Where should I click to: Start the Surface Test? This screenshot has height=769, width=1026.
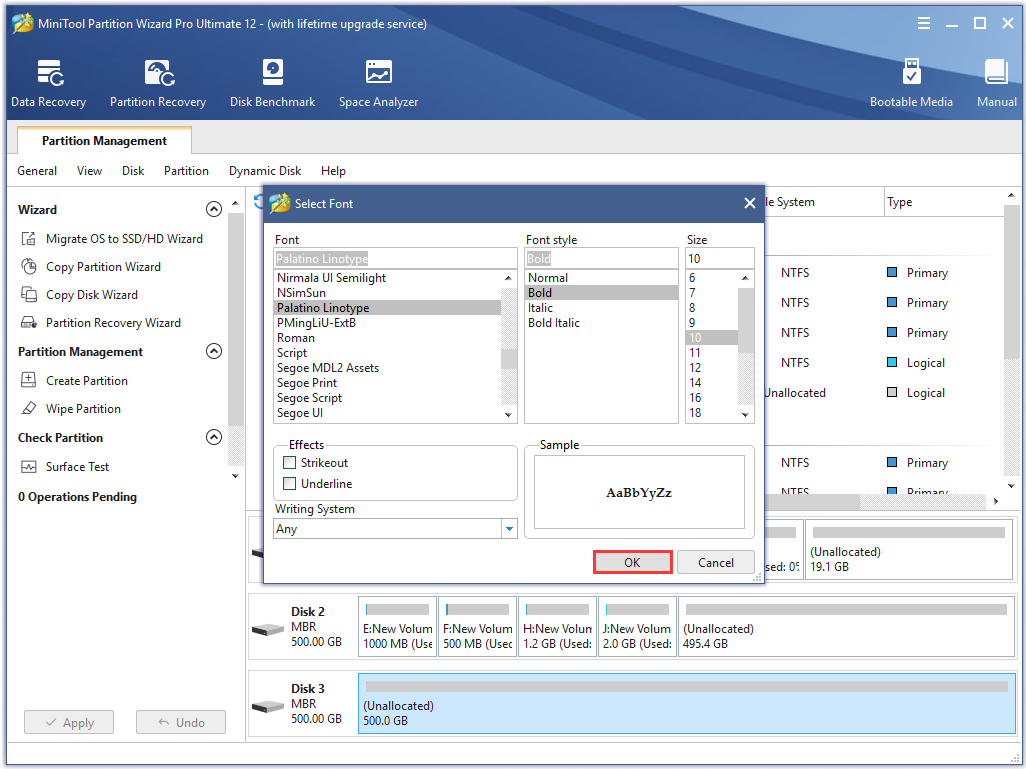(77, 466)
